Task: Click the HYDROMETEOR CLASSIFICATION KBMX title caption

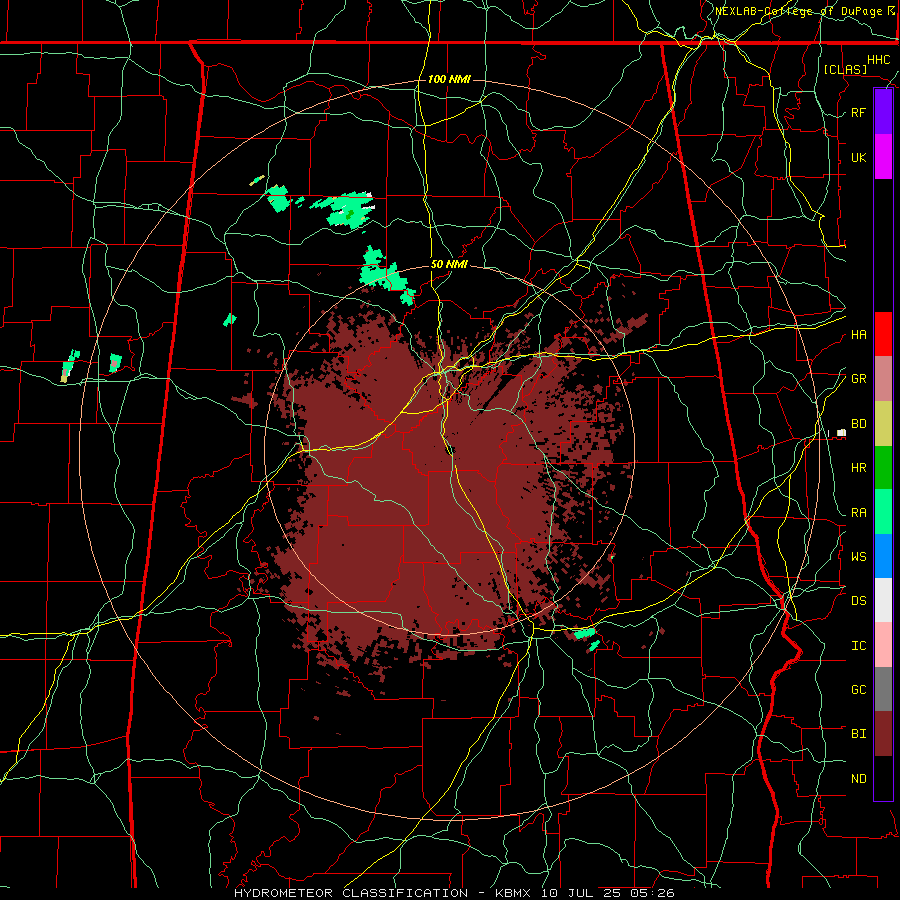Action: pyautogui.click(x=454, y=893)
